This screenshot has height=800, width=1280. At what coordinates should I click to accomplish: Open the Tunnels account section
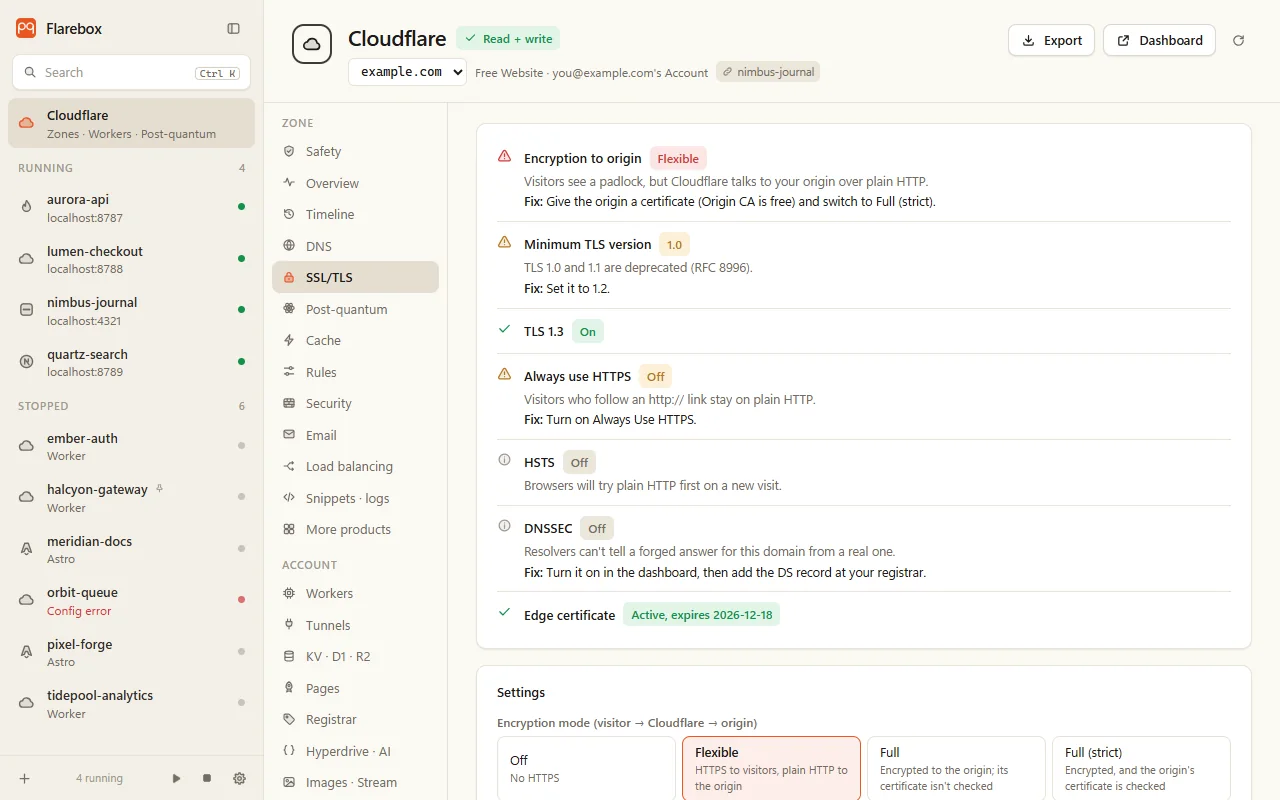[355, 625]
